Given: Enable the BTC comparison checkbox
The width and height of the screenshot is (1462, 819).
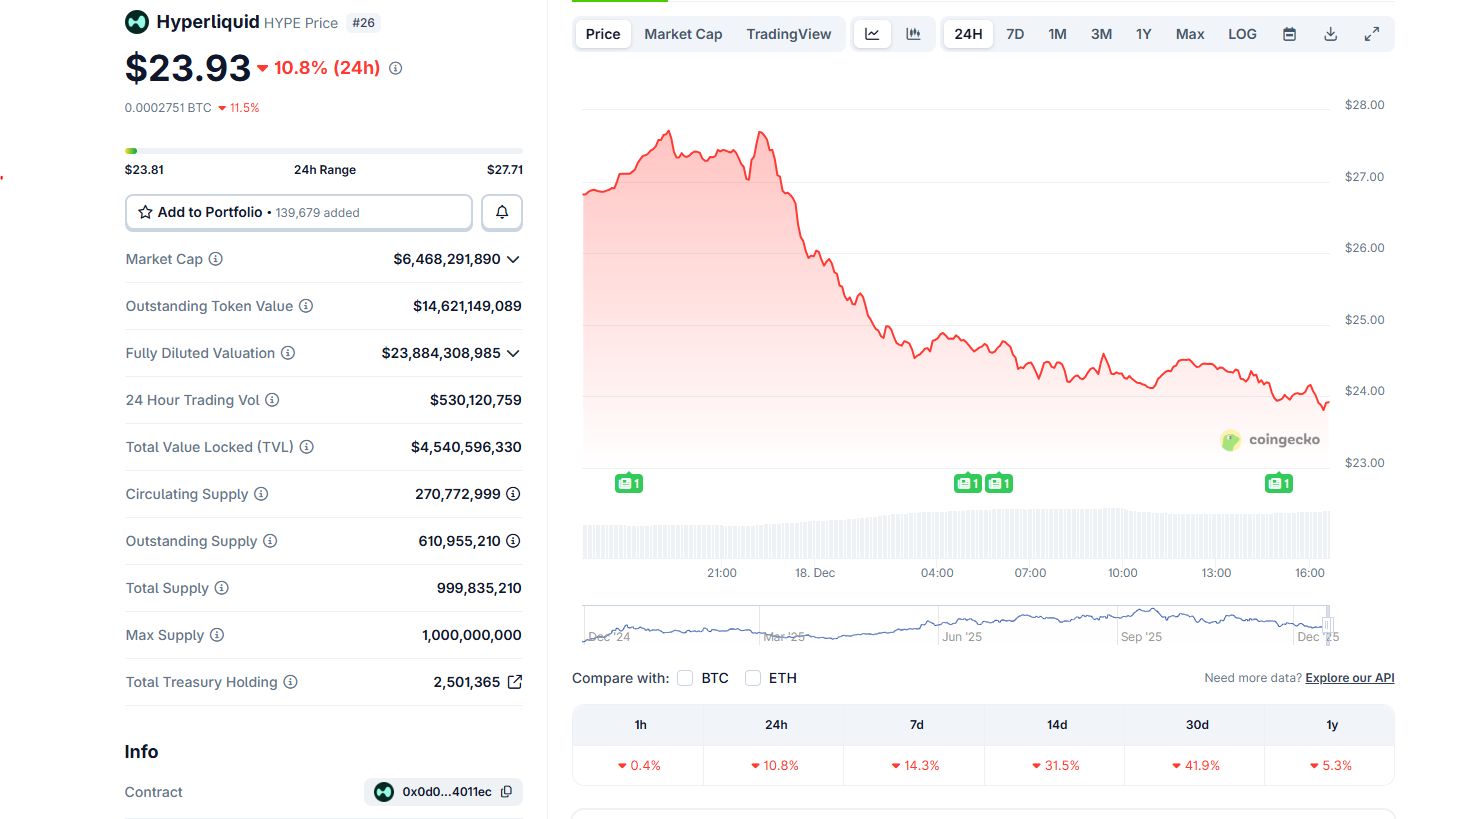Looking at the screenshot, I should click(685, 678).
